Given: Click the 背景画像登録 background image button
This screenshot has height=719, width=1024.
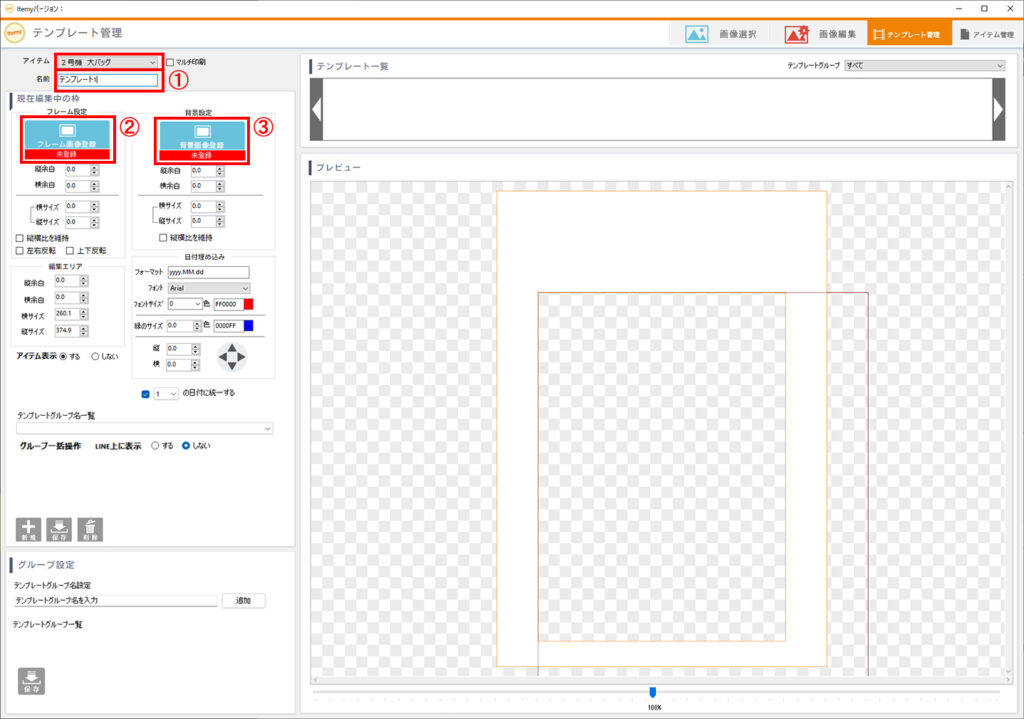Looking at the screenshot, I should (x=202, y=135).
